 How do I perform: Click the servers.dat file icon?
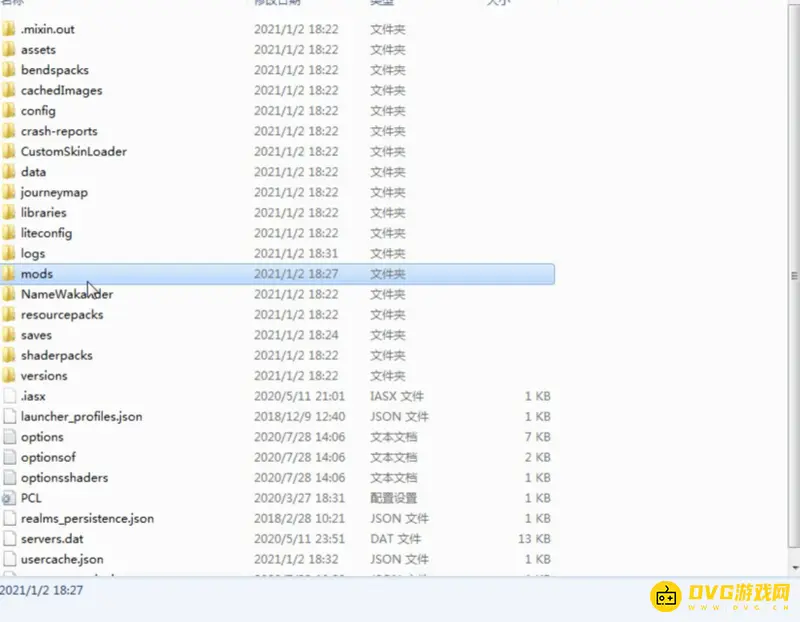point(8,539)
